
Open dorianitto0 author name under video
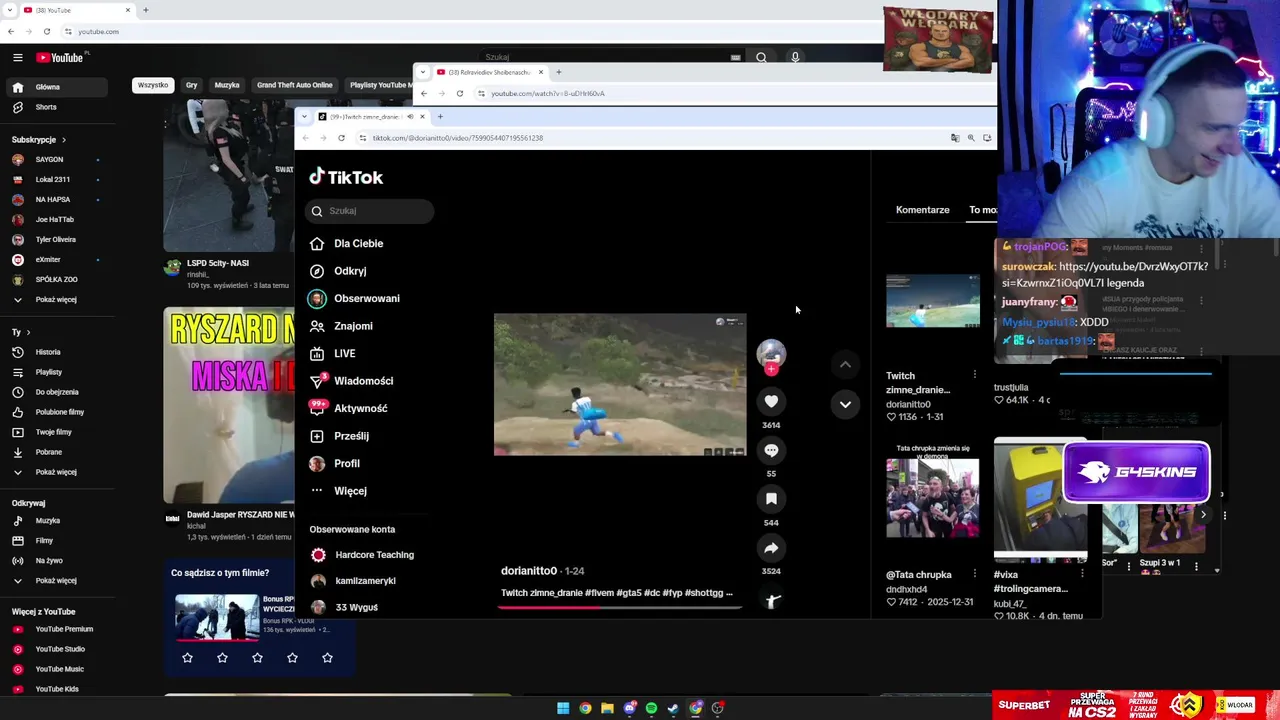[x=529, y=571]
